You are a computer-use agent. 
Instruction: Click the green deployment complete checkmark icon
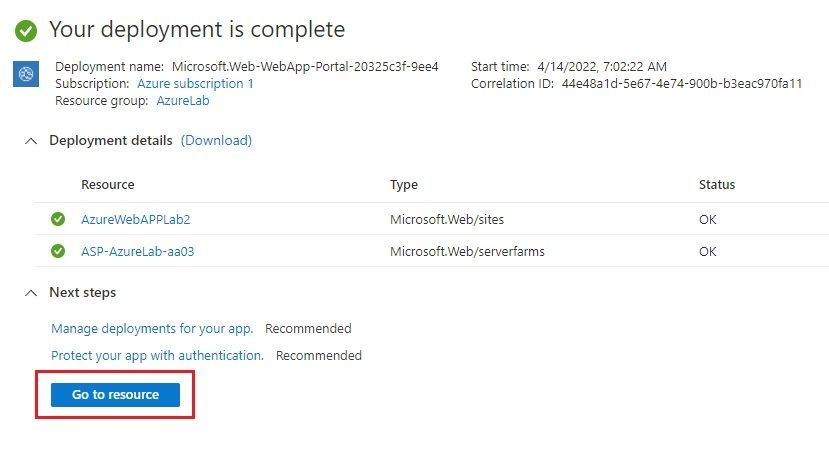pos(26,31)
